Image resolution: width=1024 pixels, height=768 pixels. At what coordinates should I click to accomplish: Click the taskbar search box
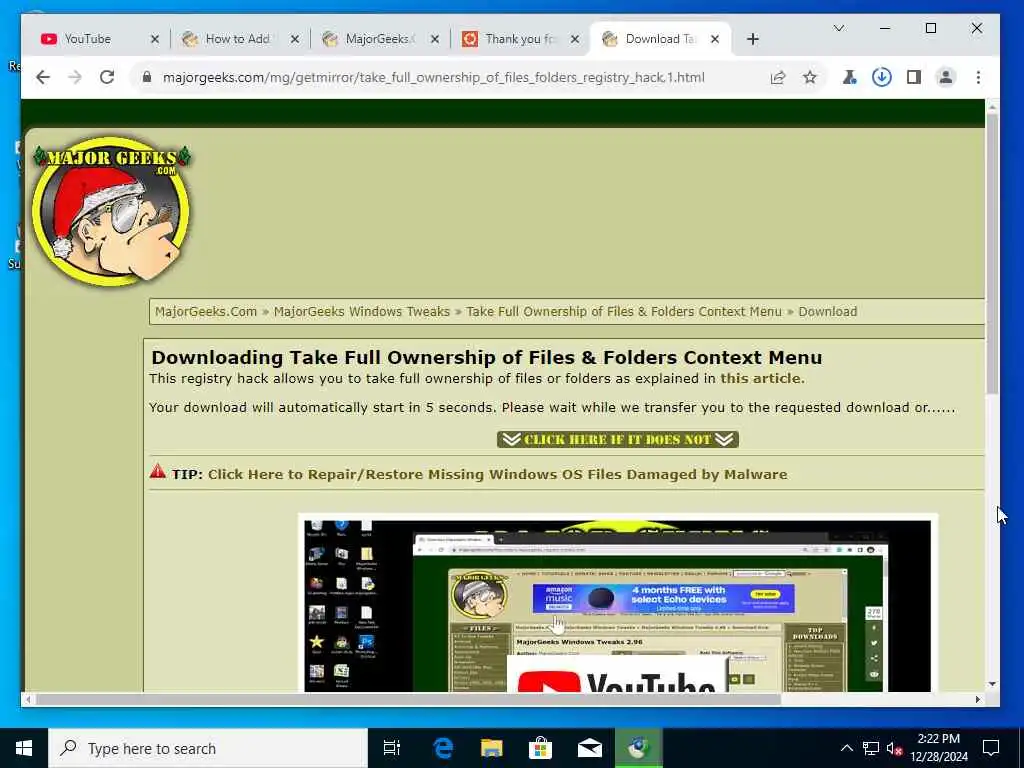[x=208, y=748]
